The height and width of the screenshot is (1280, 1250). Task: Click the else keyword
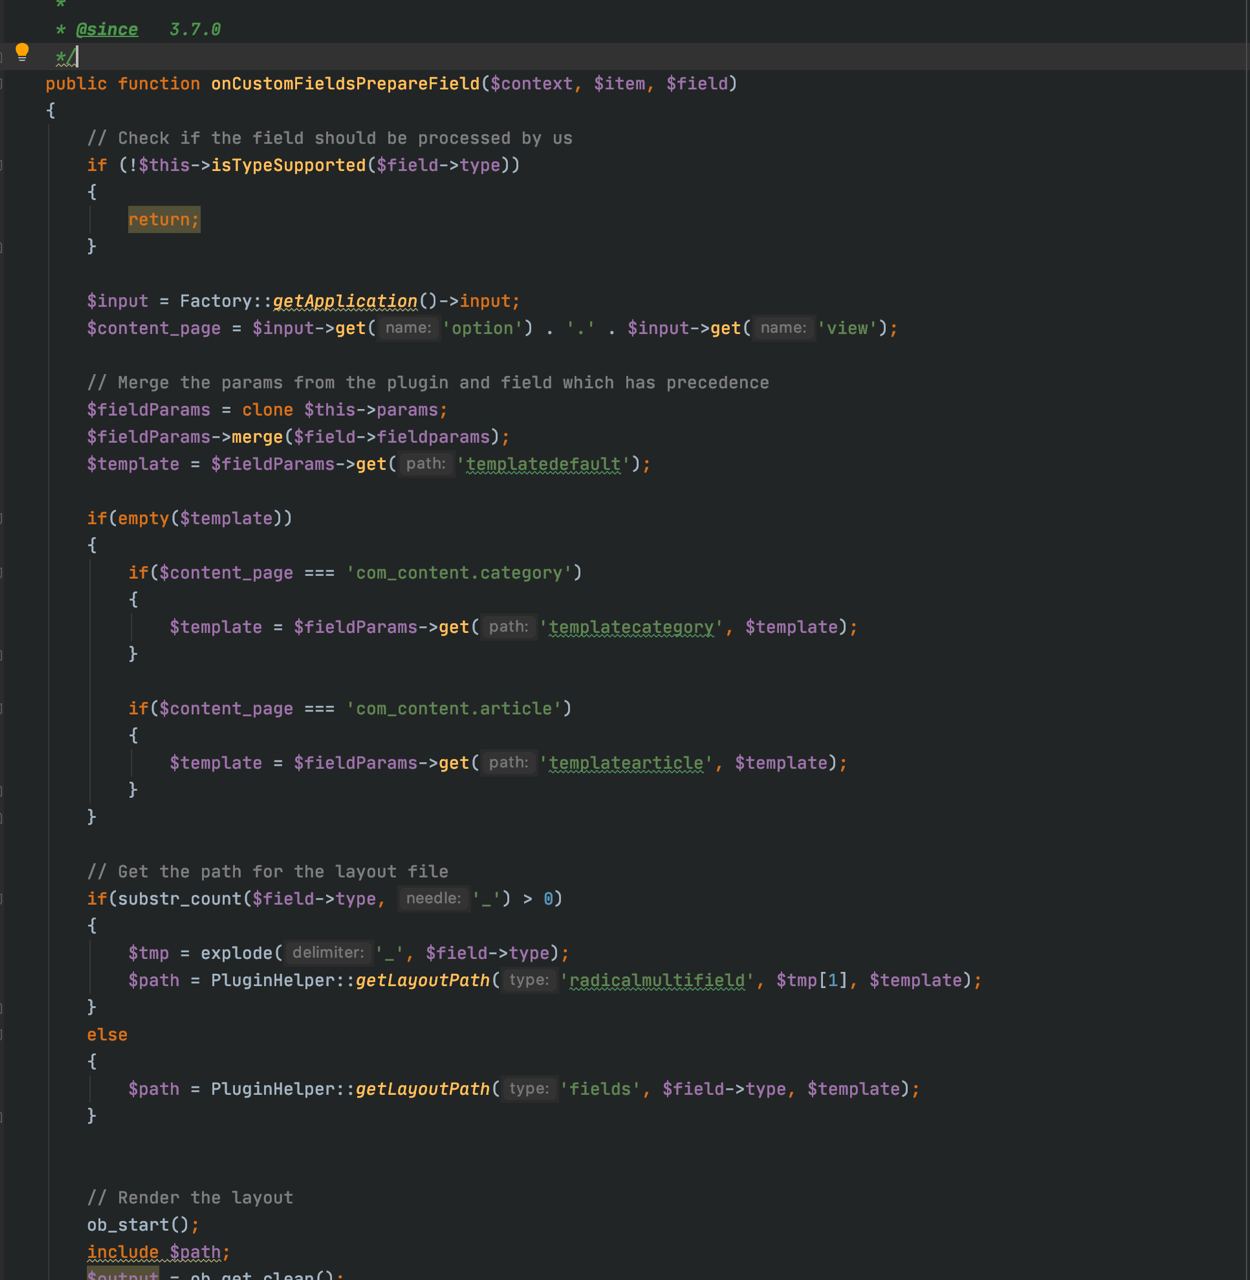(x=107, y=1035)
